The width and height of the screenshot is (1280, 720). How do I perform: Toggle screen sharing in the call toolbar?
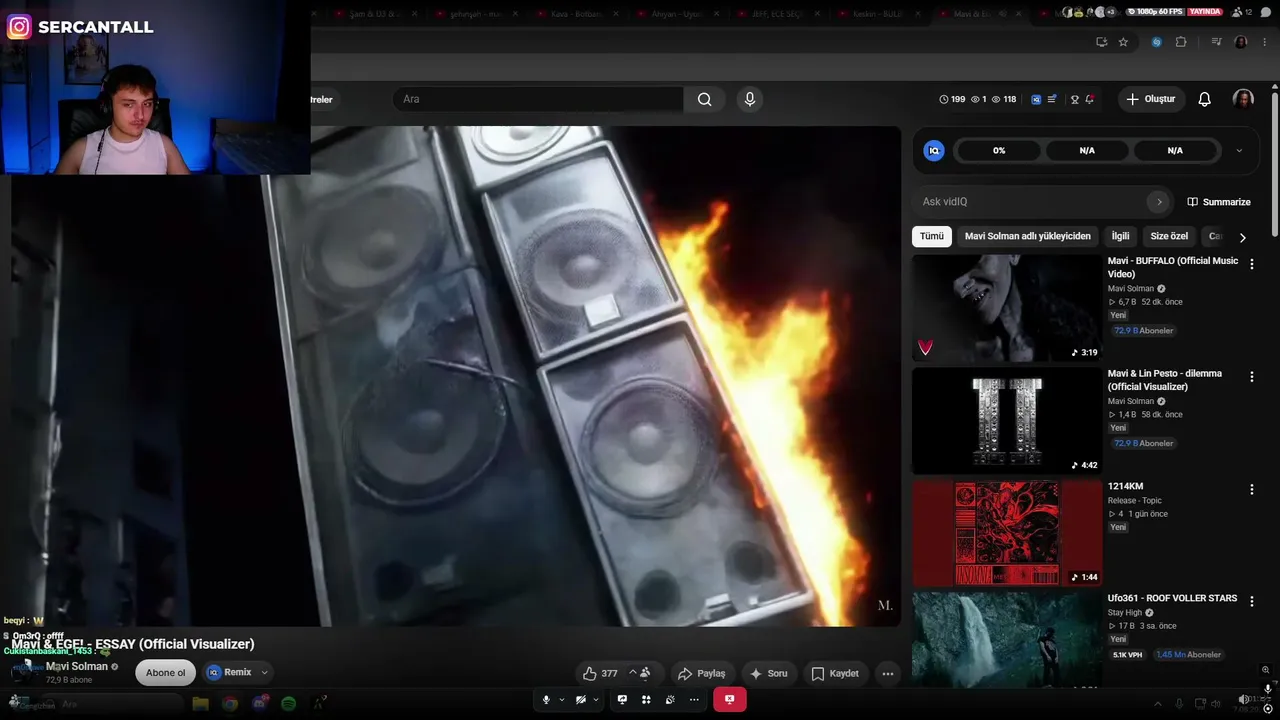pos(622,700)
